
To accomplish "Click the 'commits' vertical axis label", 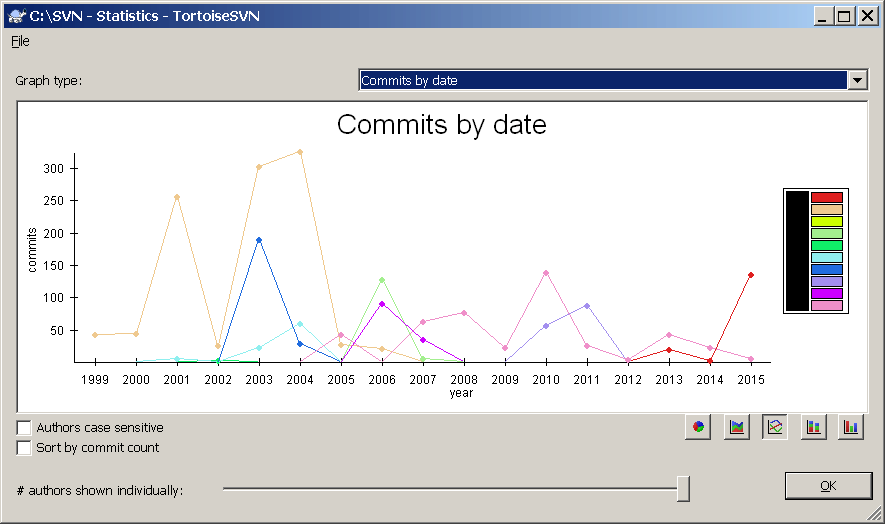I will coord(32,250).
